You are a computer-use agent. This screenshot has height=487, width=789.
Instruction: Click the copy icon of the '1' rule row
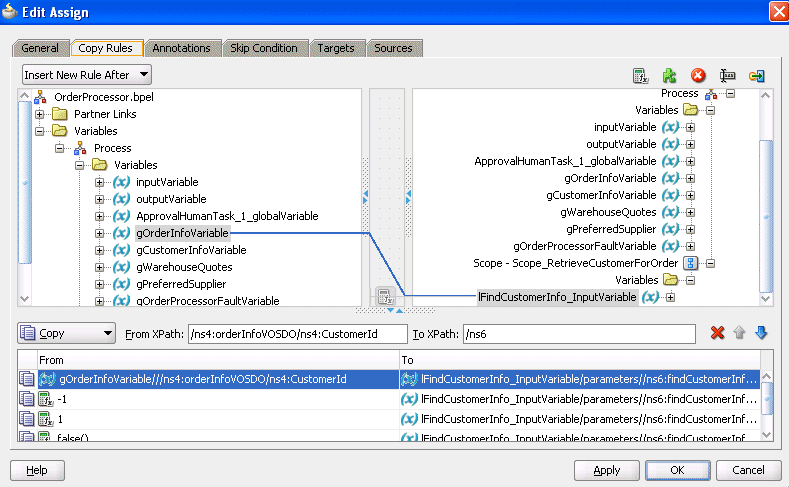pos(26,419)
